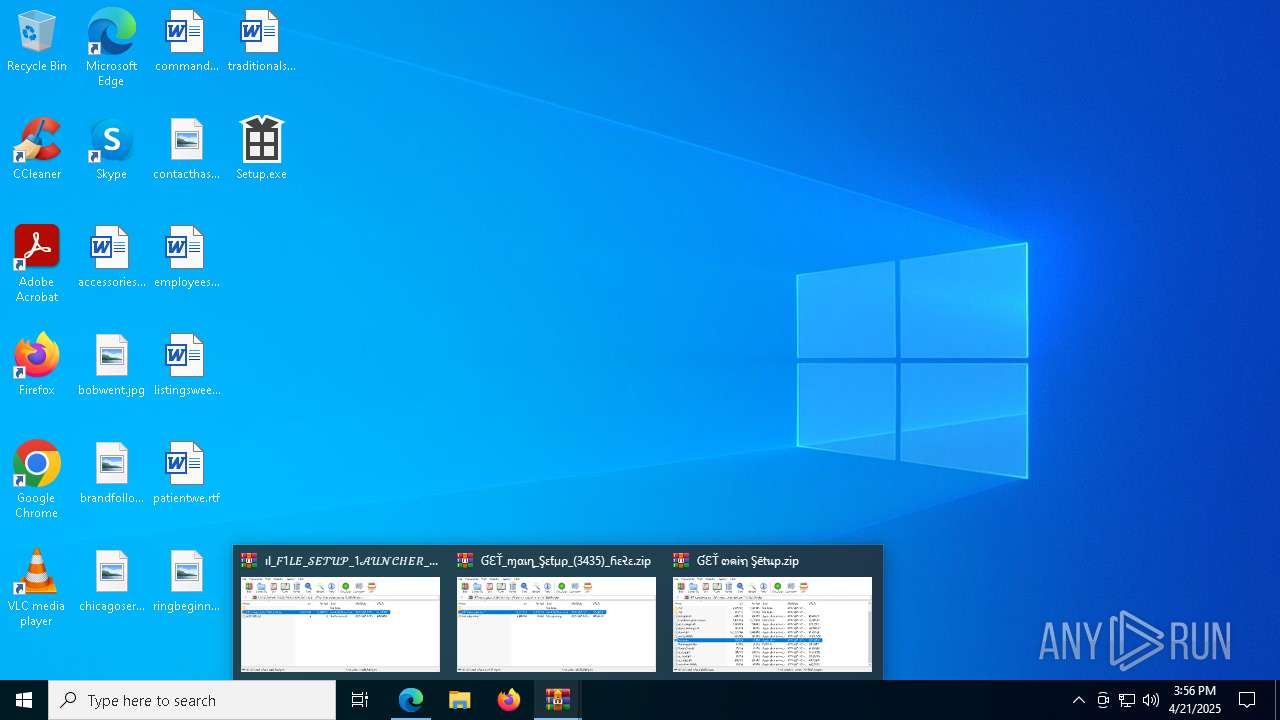Click the Show desktop strip at the end of the taskbar
The image size is (1280, 720).
1277,700
